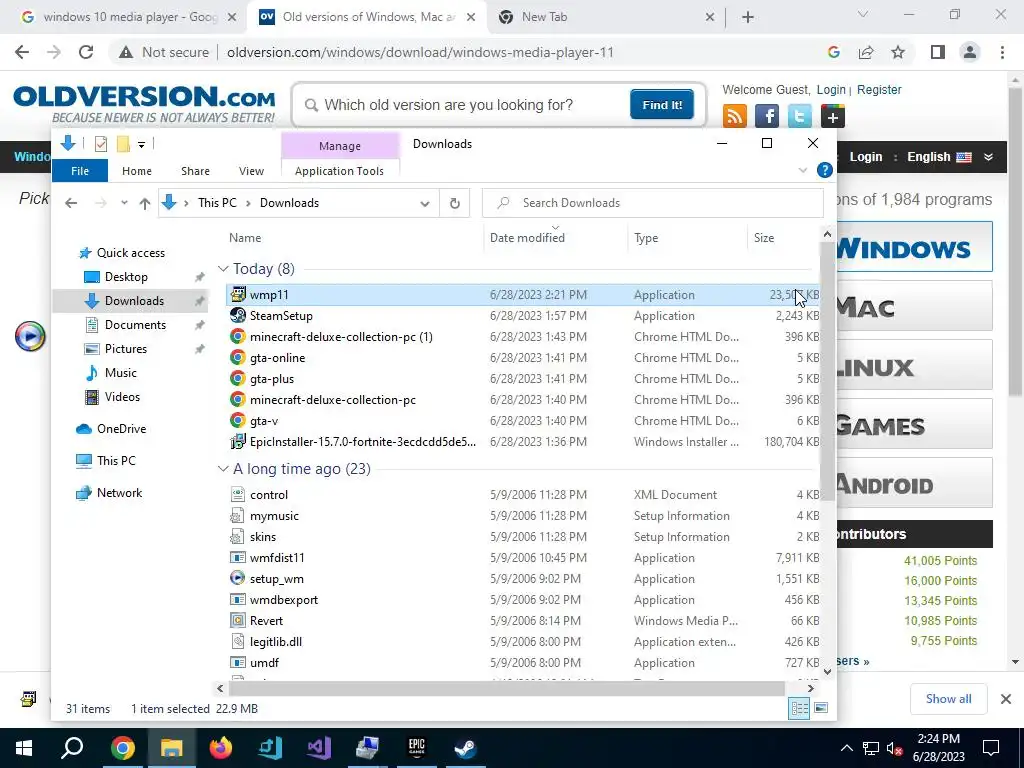
Task: Open Chrome tab search chevron
Action: coord(863,14)
